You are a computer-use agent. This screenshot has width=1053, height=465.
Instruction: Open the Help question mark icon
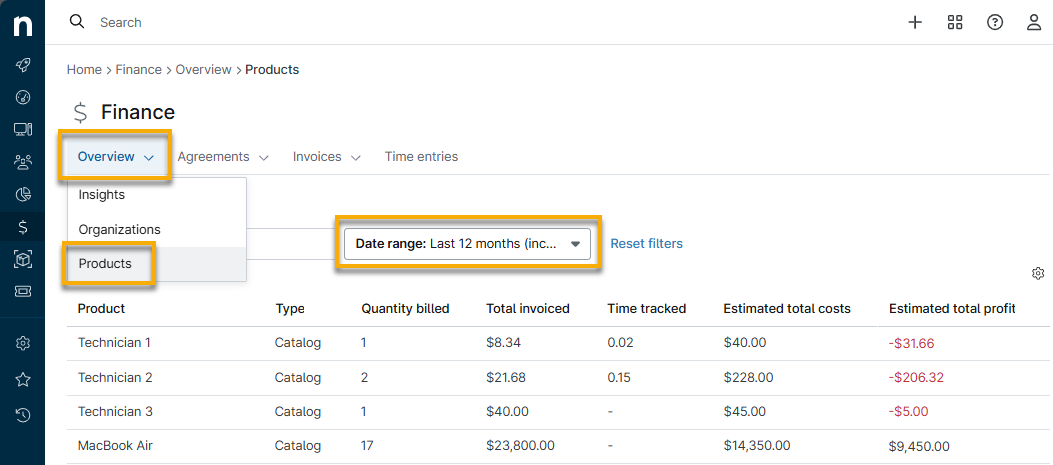click(x=995, y=22)
